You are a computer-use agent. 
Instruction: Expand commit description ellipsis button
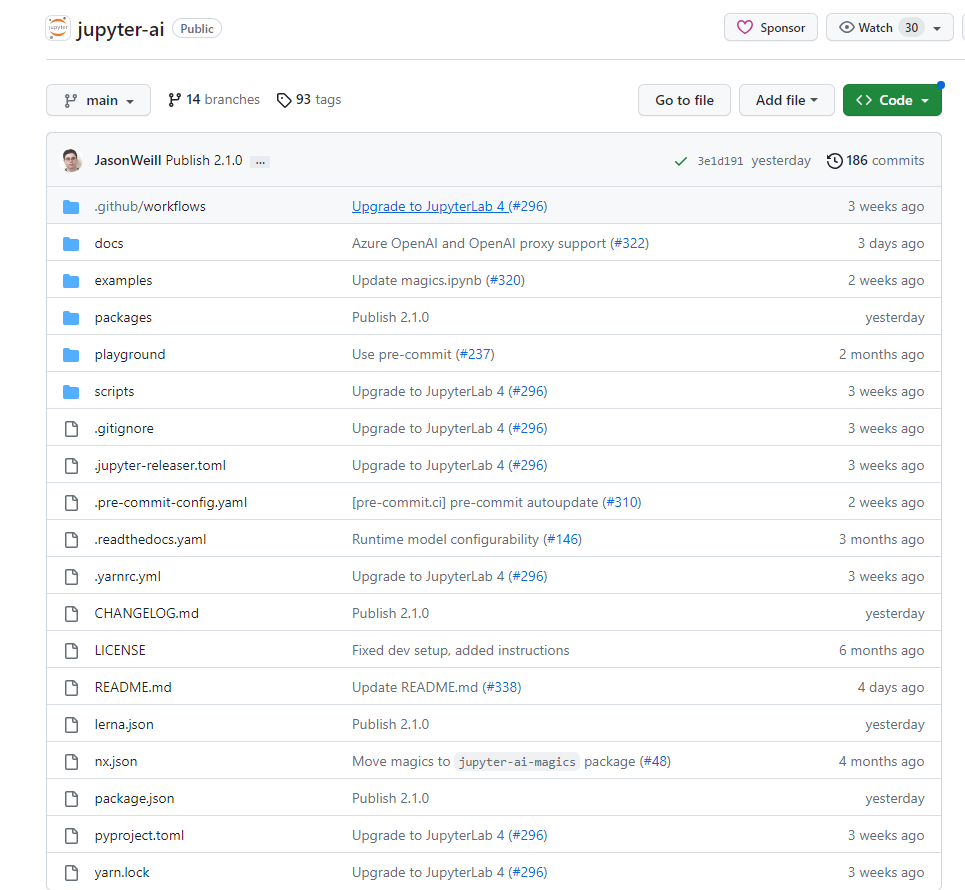point(260,161)
